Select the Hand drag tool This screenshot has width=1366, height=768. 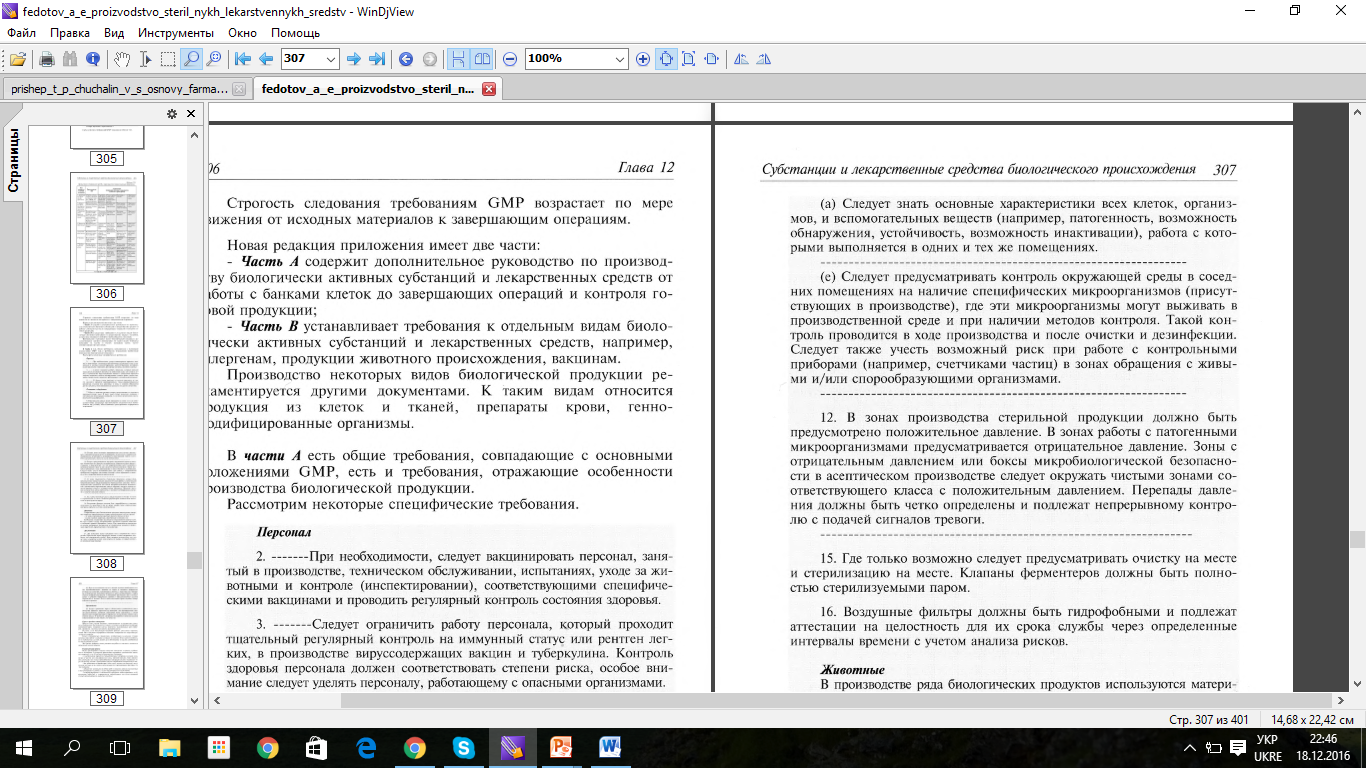pos(121,58)
